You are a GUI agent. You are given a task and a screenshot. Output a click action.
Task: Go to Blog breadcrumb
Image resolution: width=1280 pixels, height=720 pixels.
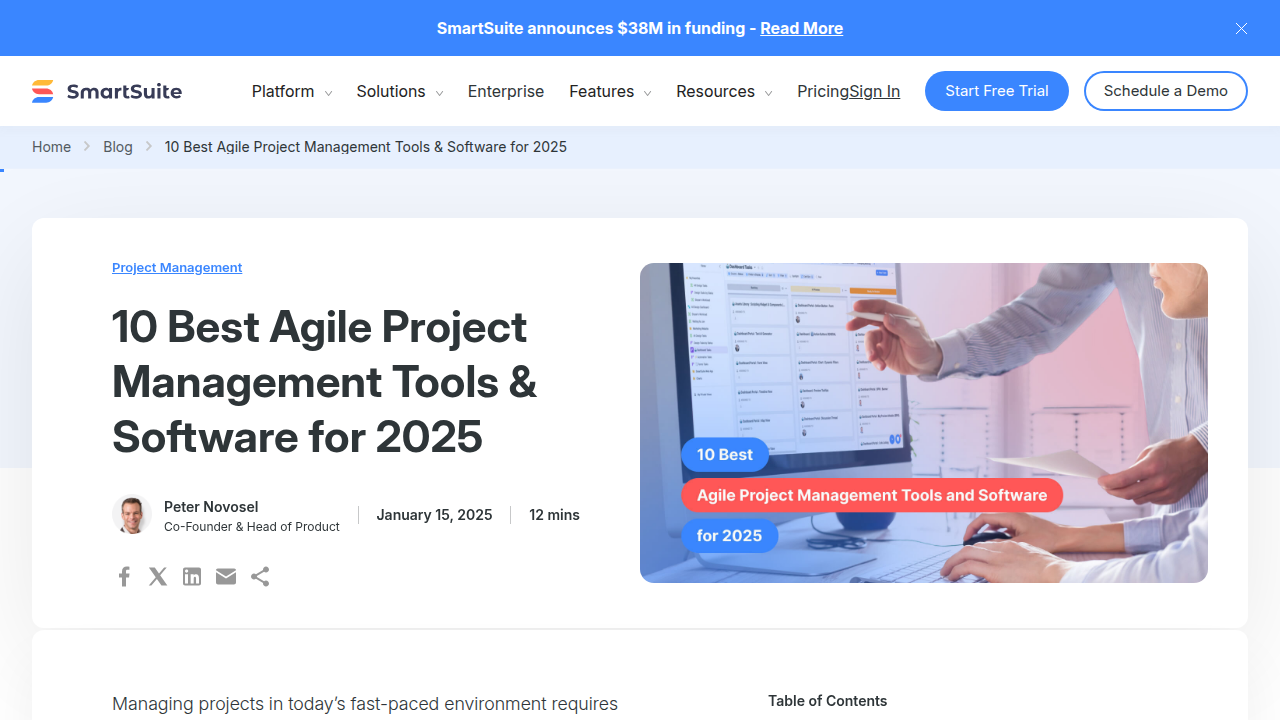pos(118,147)
